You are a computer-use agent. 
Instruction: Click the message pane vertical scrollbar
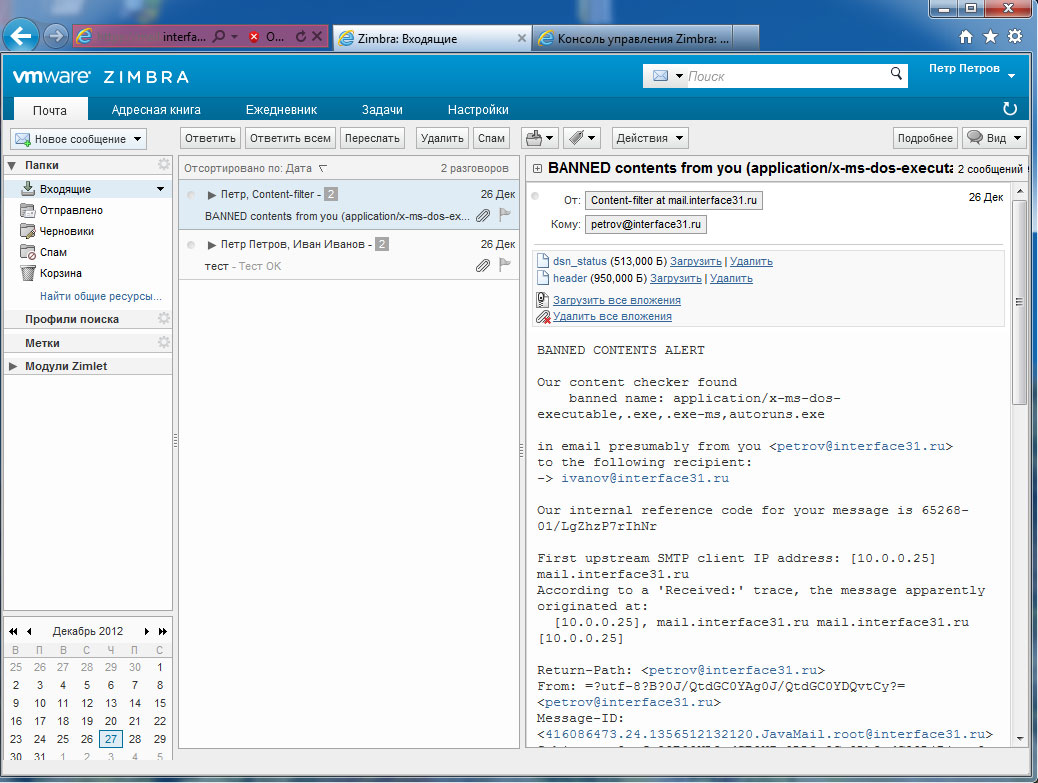pyautogui.click(x=1019, y=300)
